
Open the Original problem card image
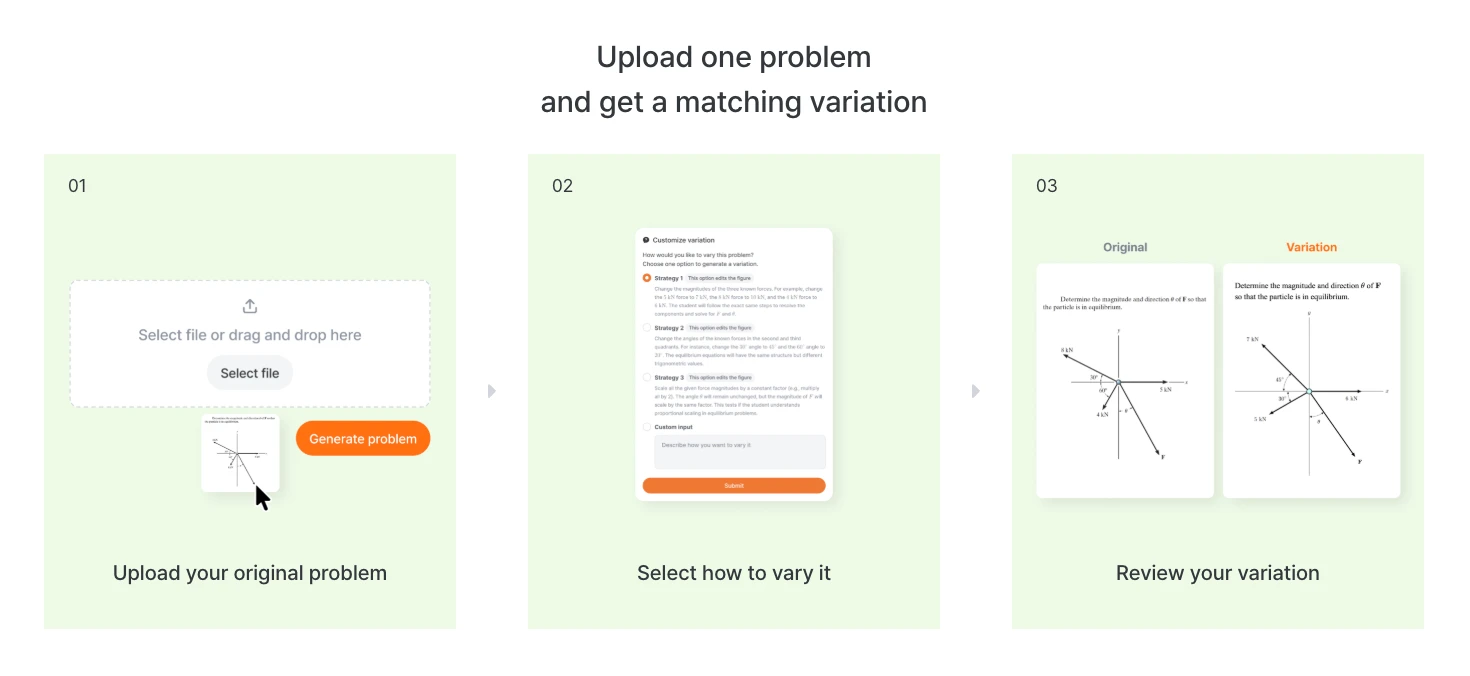pyautogui.click(x=1125, y=380)
